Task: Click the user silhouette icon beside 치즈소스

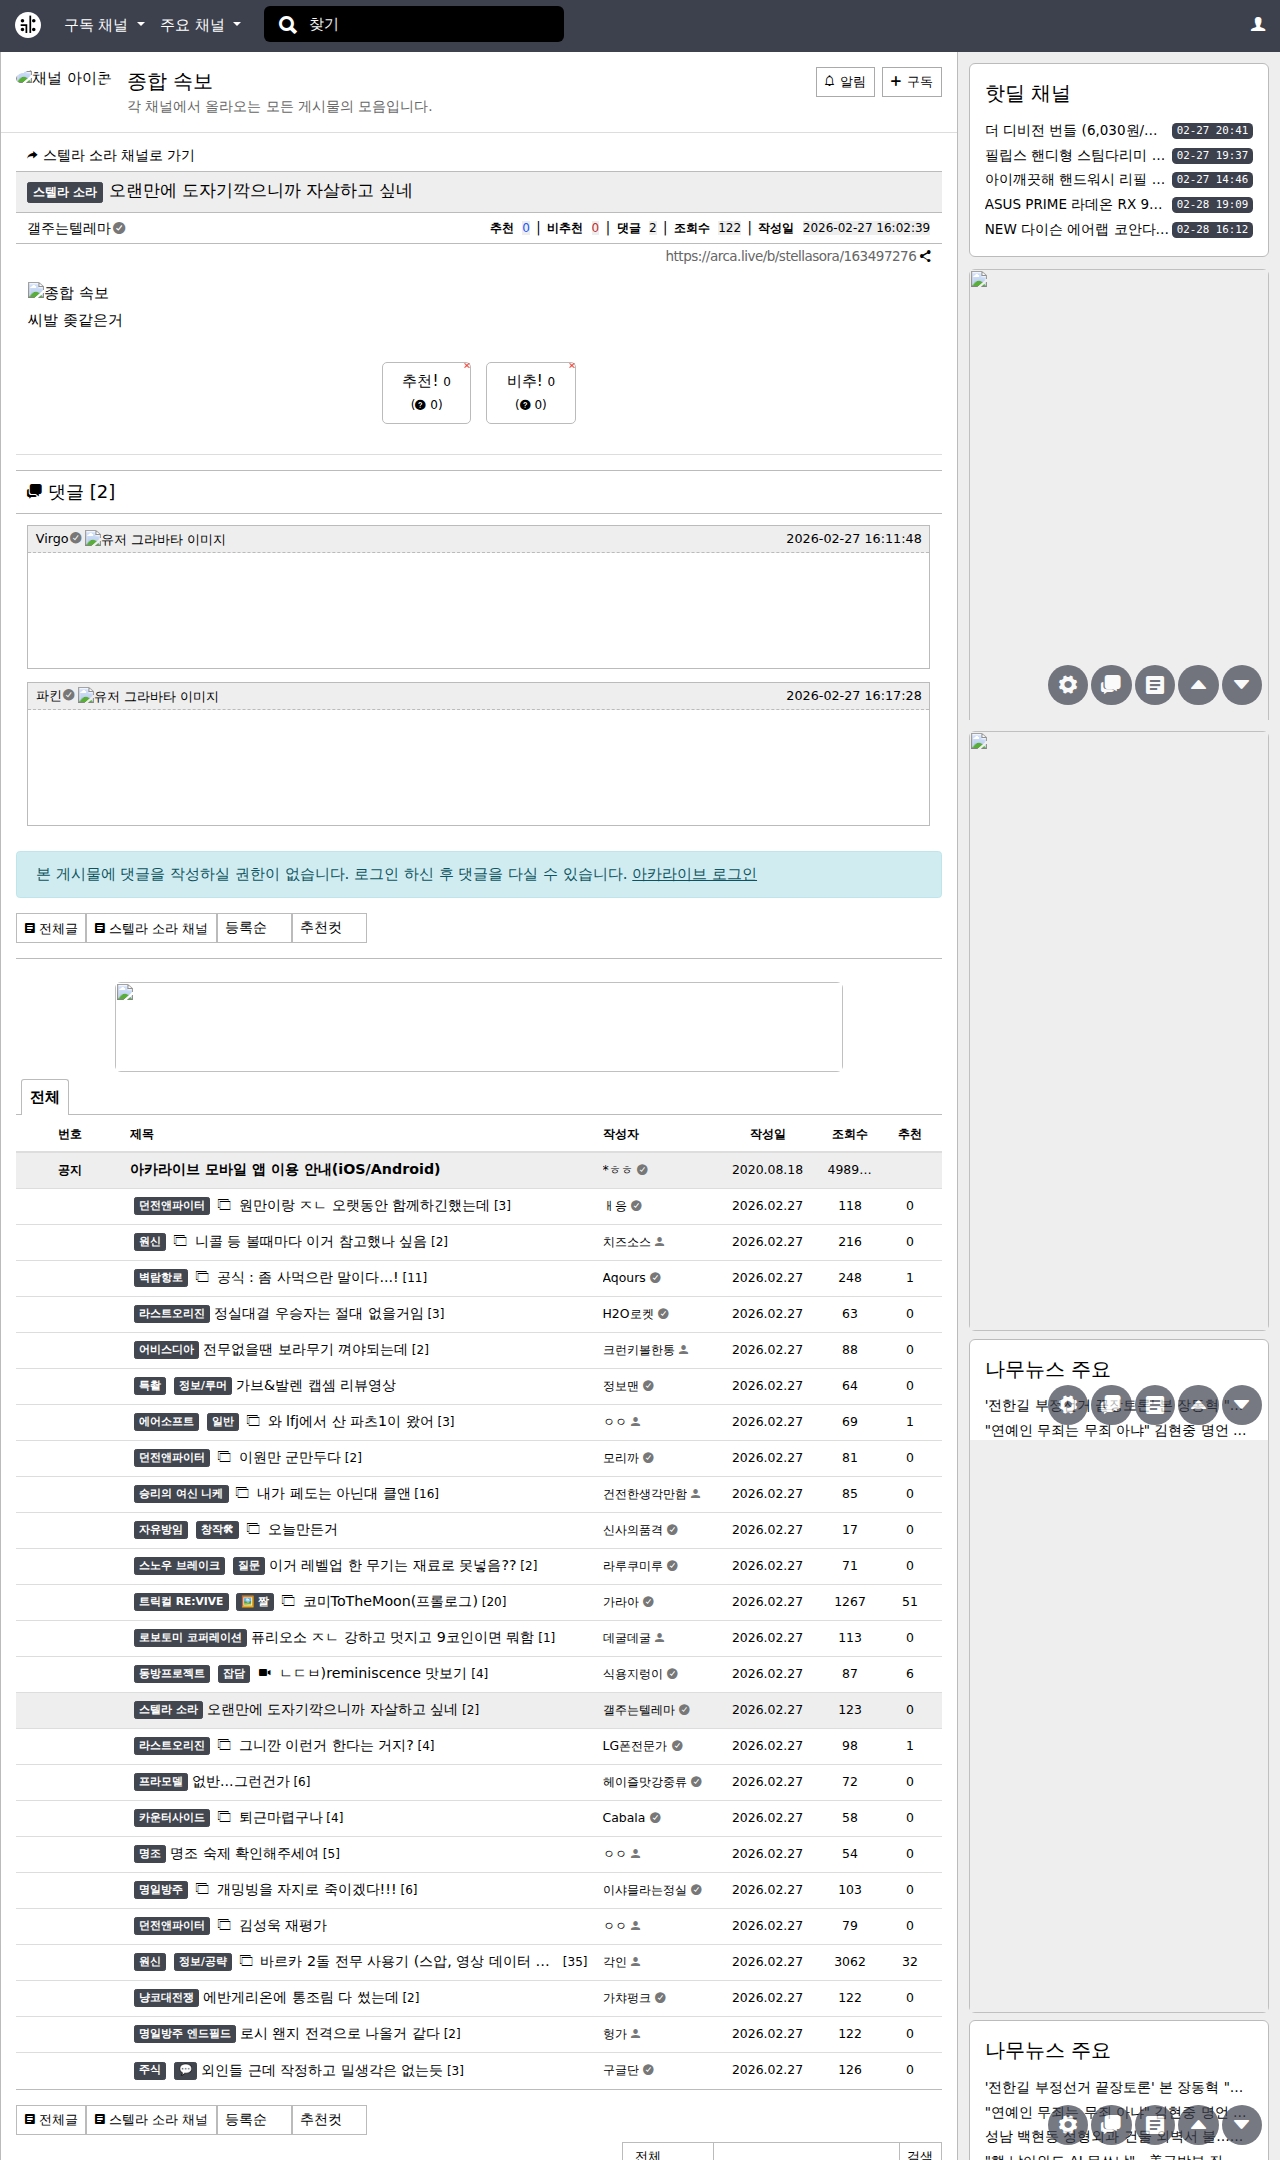Action: (x=660, y=1242)
